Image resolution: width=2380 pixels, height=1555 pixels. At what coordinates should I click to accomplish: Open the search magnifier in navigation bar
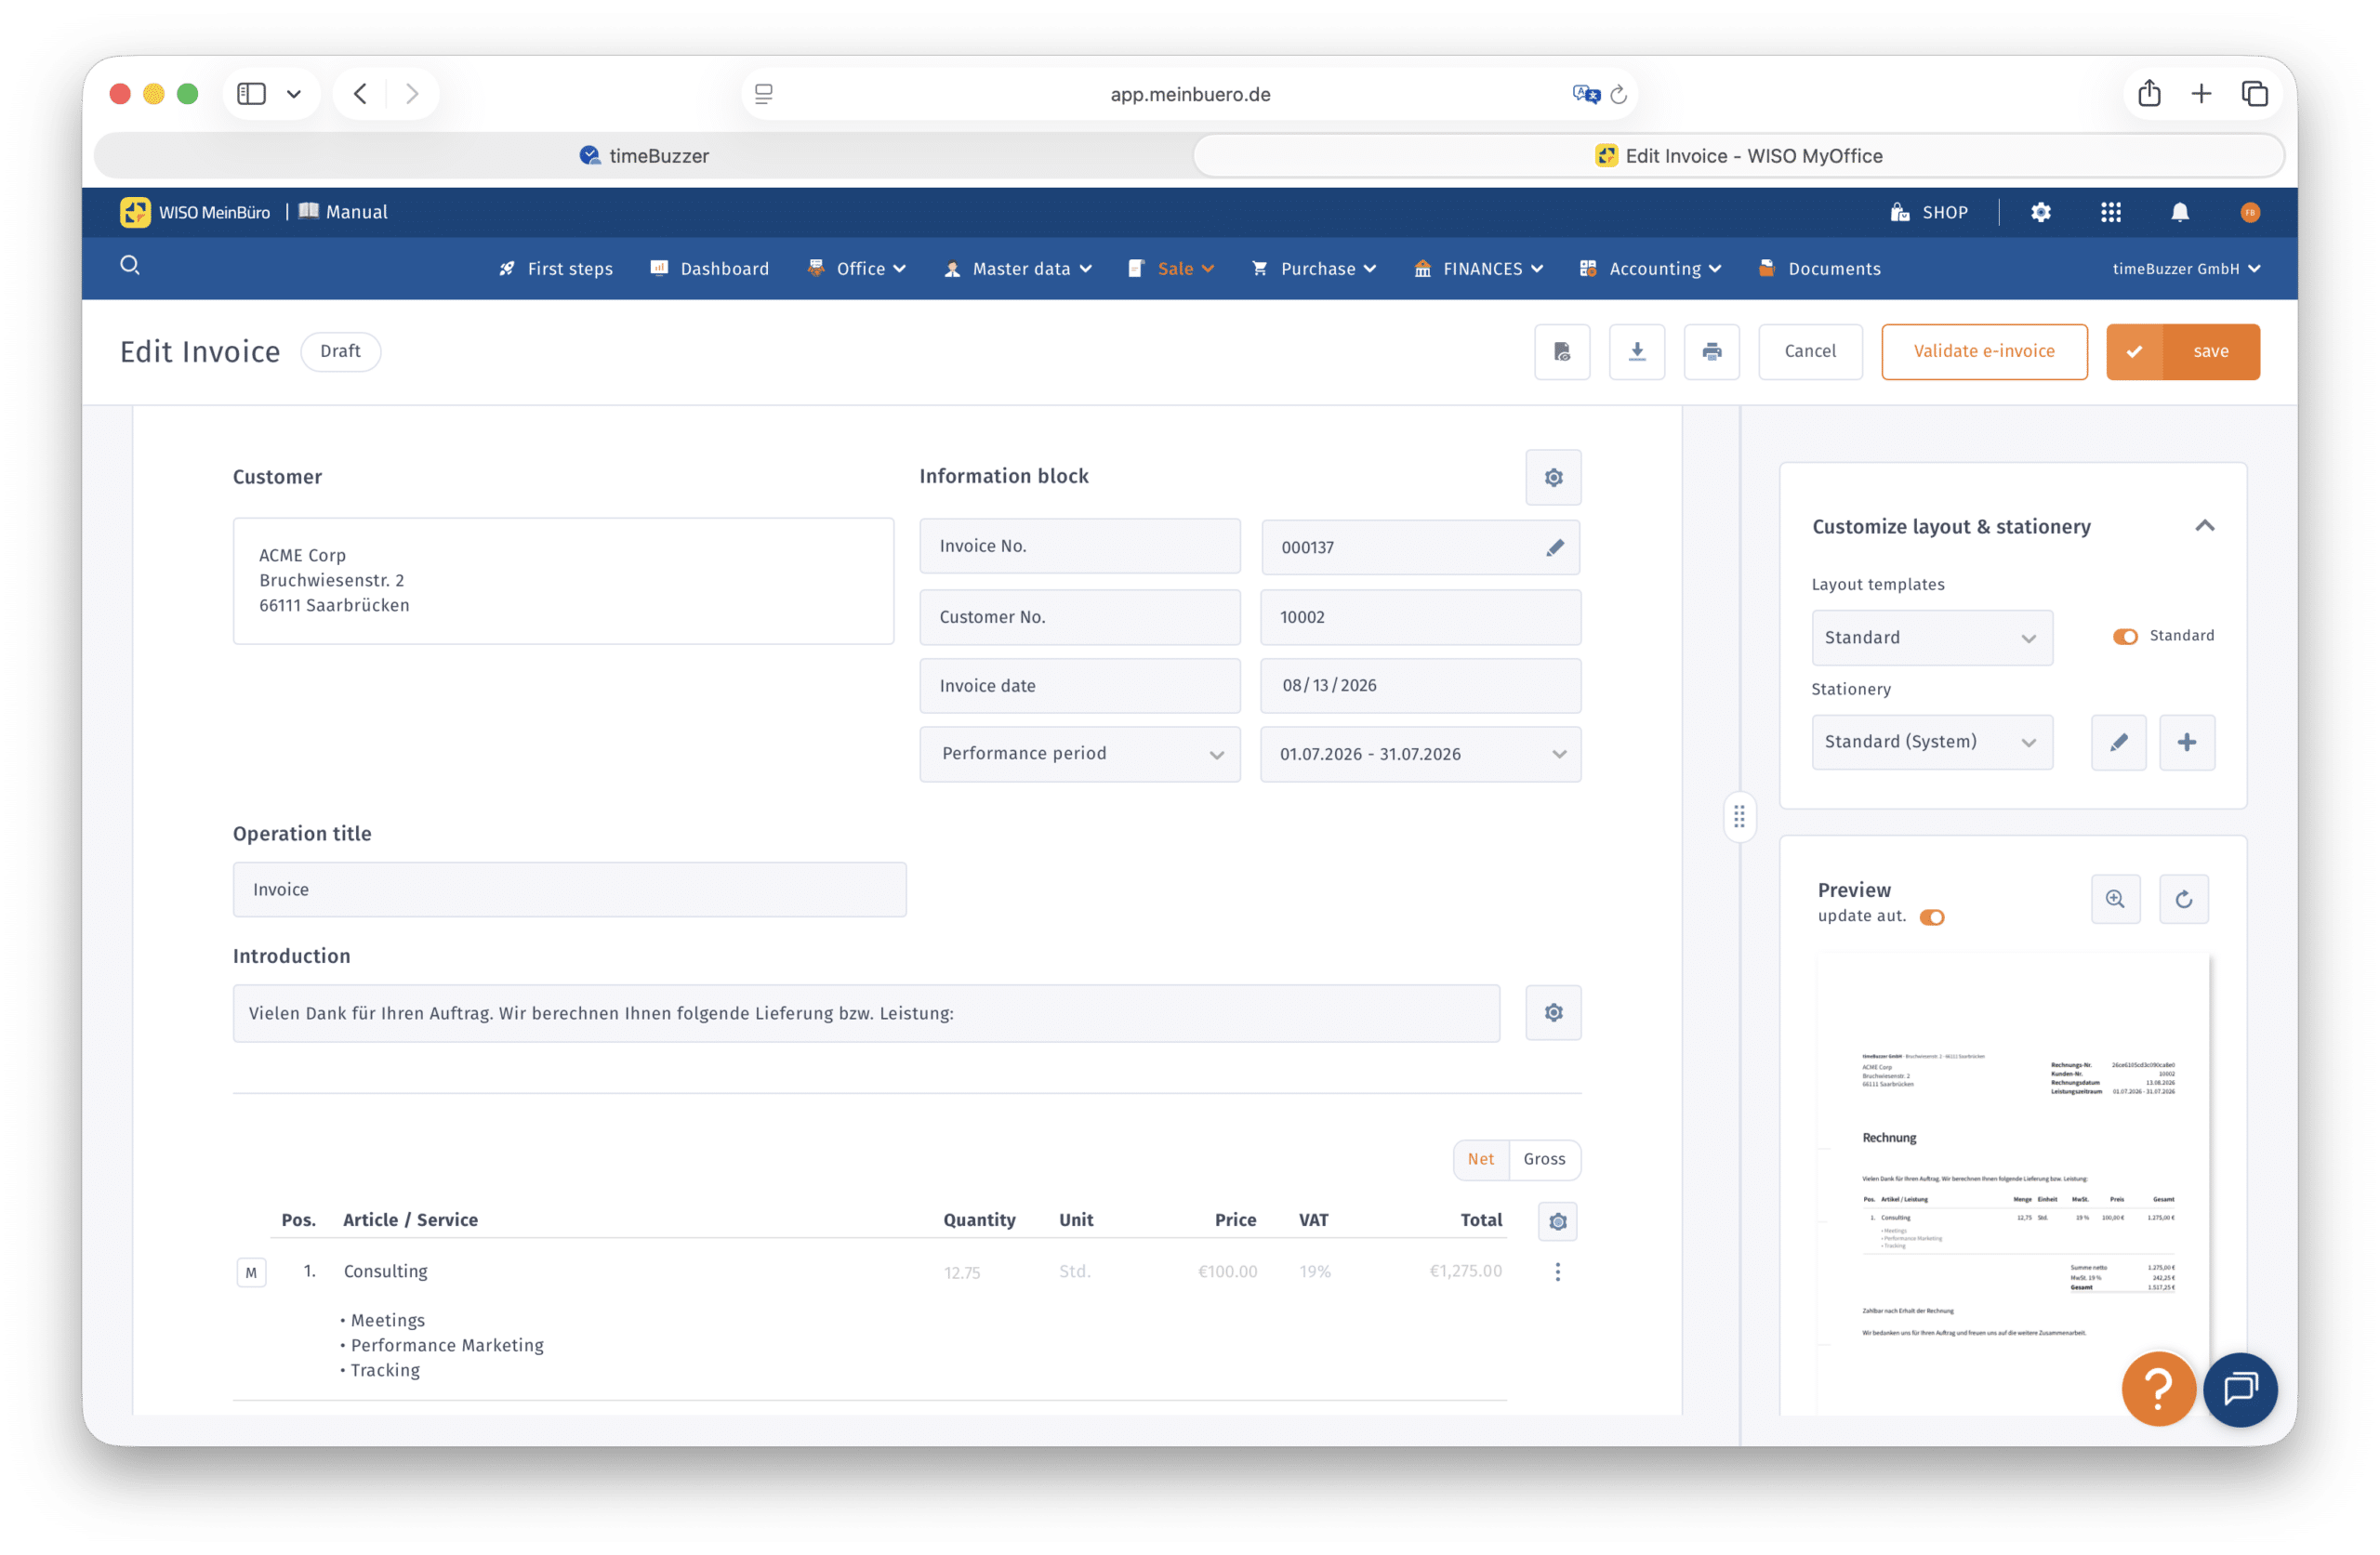(130, 265)
